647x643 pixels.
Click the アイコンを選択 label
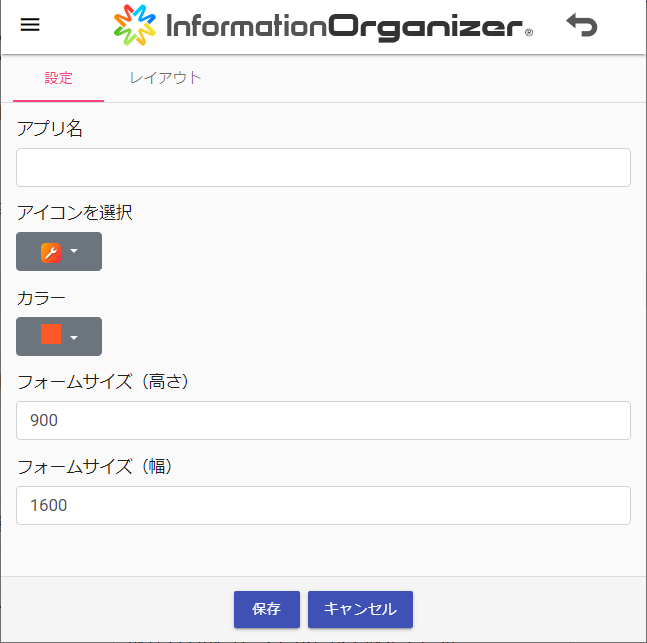click(75, 212)
